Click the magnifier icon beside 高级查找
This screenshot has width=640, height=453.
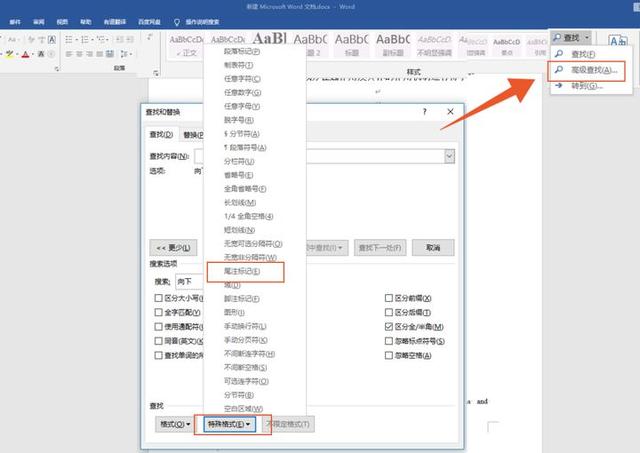coord(559,70)
